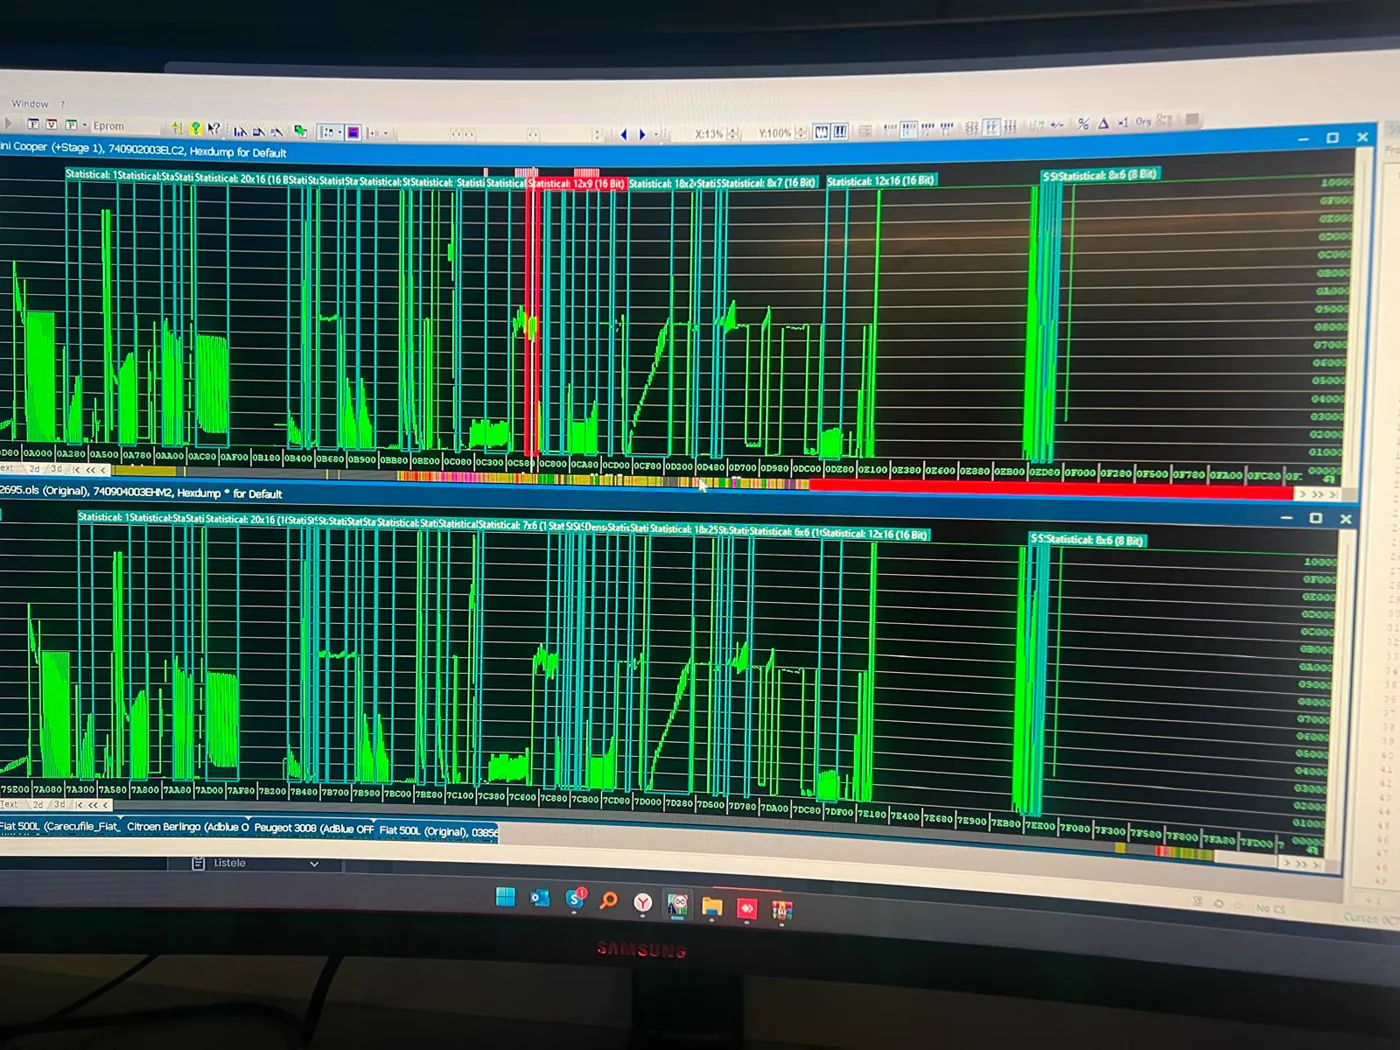This screenshot has height=1050, width=1400.
Task: Open the Window menu
Action: click(x=29, y=104)
